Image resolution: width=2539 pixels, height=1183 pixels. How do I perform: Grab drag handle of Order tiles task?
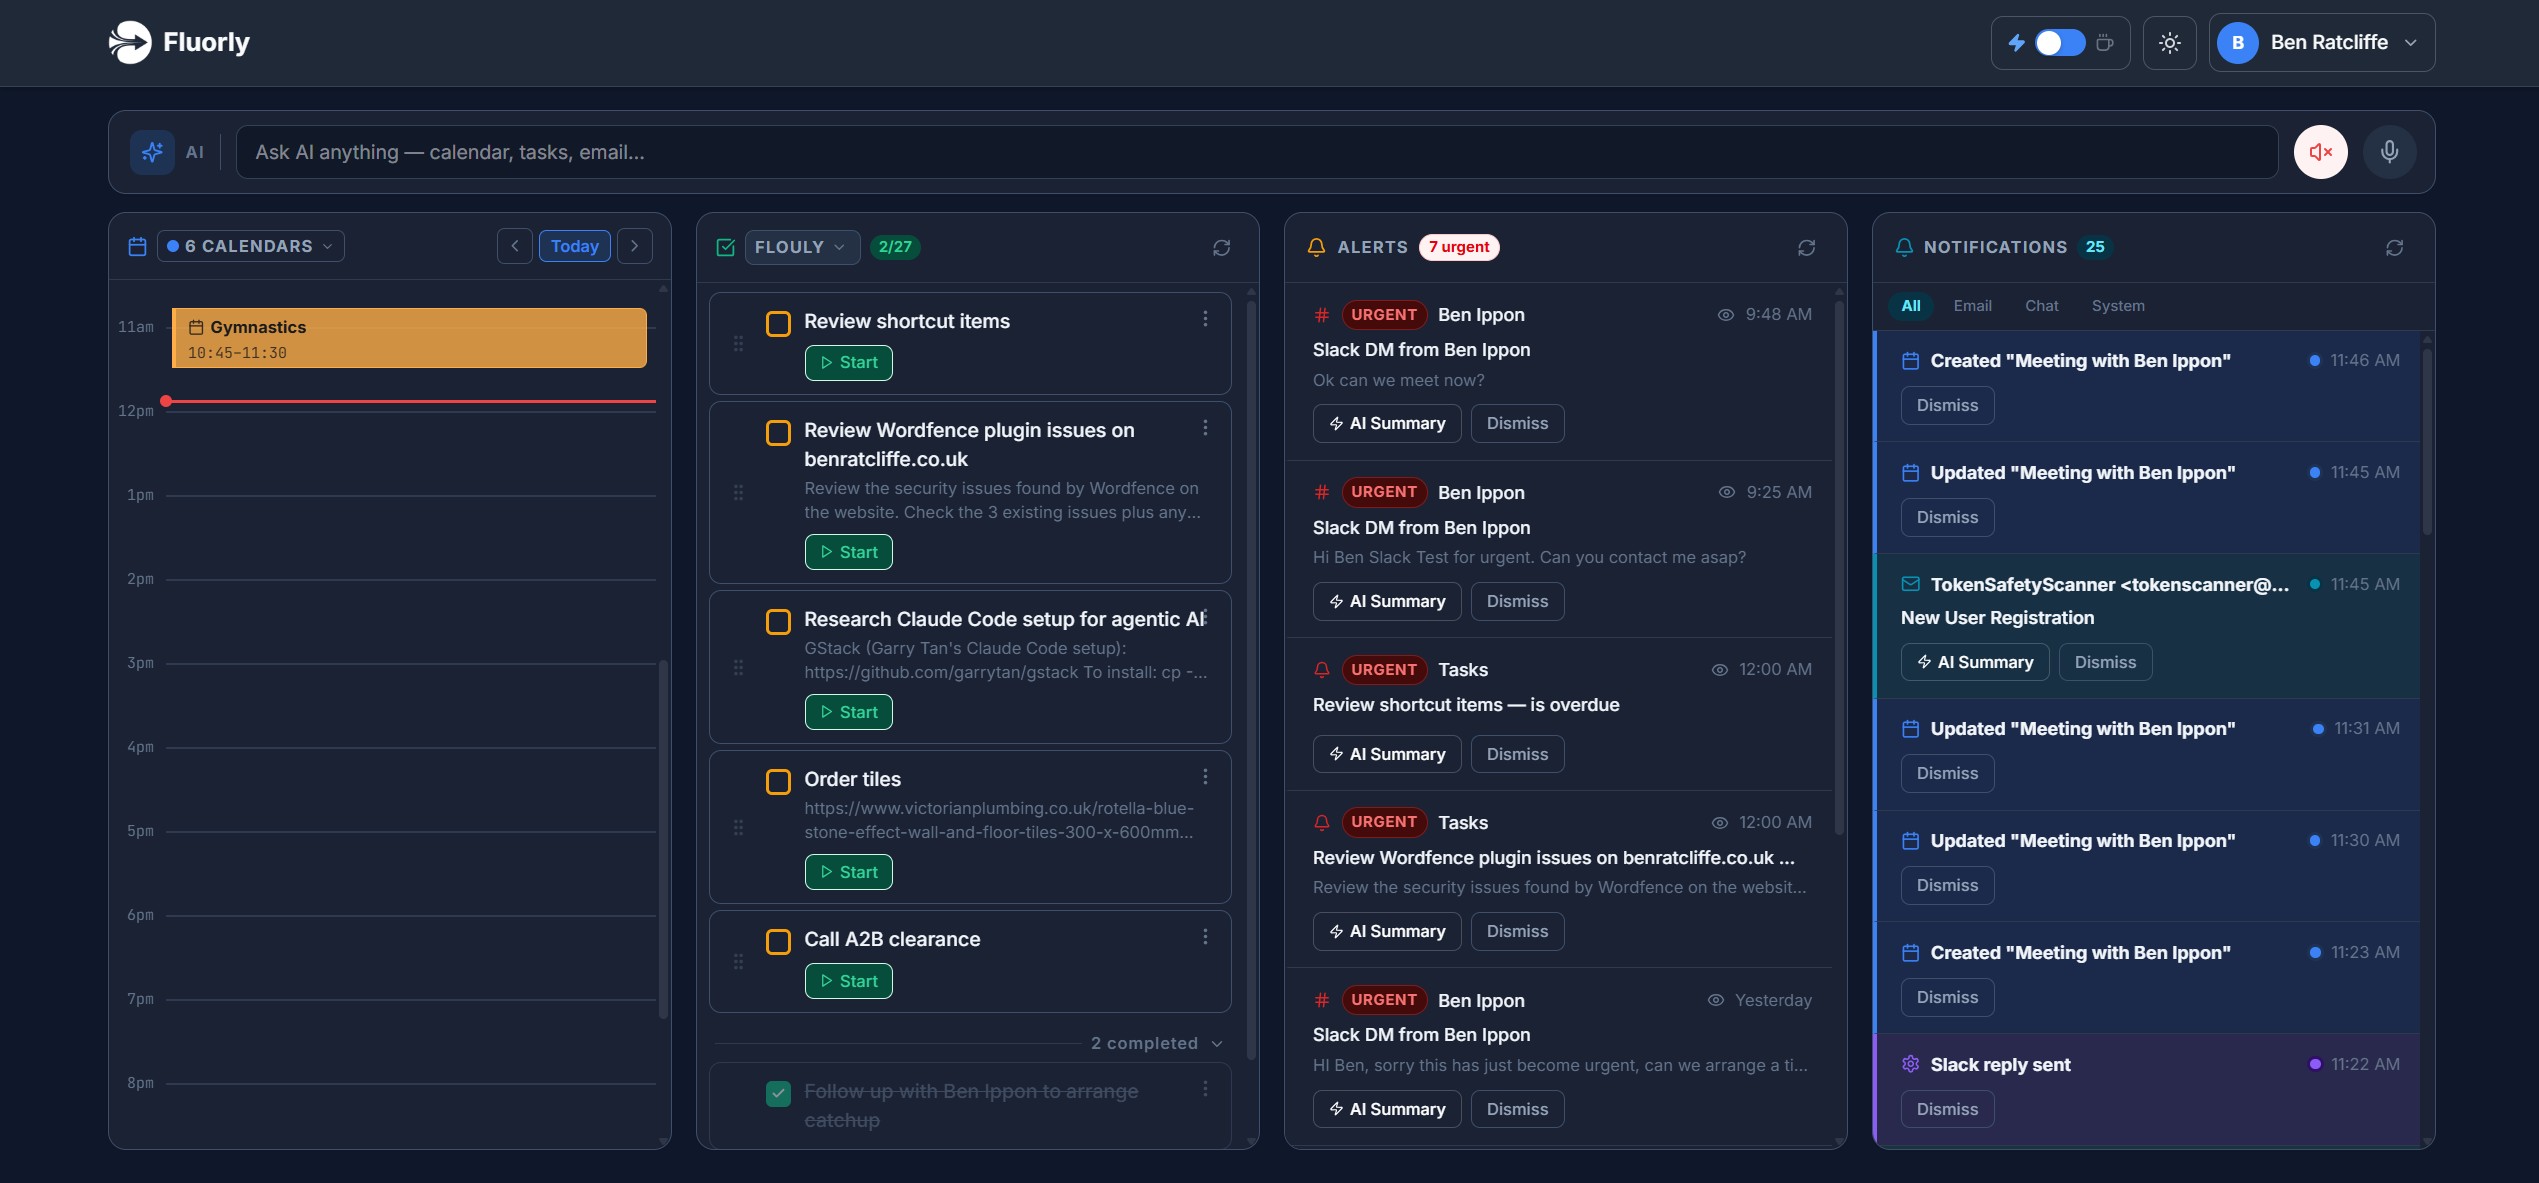[738, 827]
